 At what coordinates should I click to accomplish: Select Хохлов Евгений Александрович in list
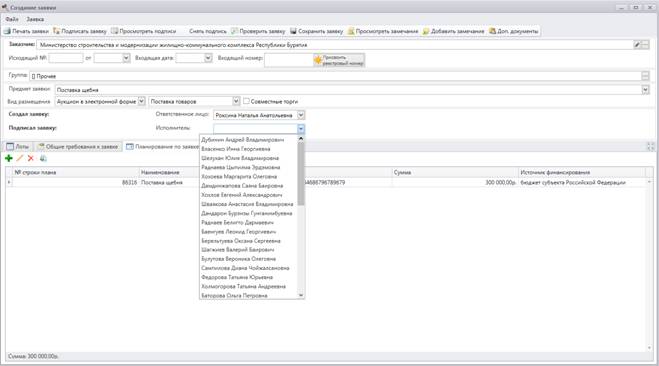248,195
